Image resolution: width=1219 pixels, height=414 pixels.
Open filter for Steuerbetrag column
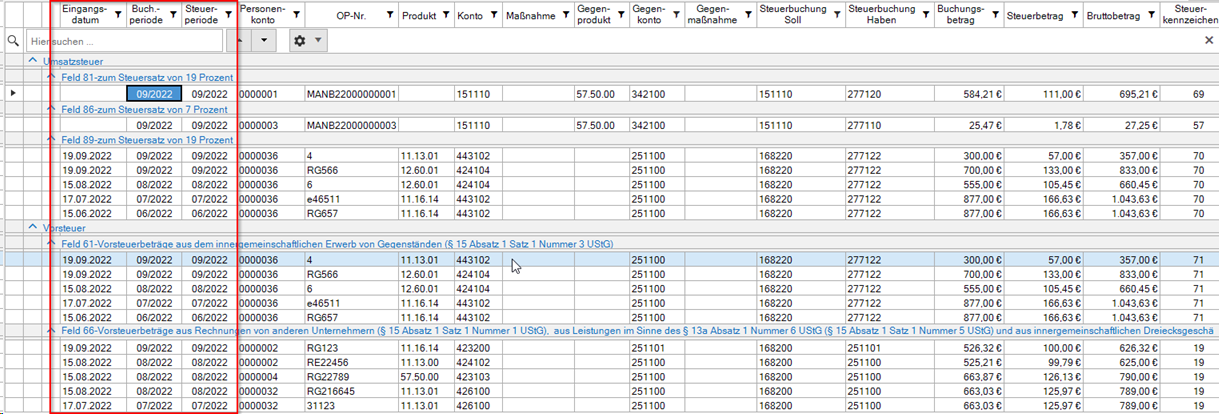(1073, 16)
